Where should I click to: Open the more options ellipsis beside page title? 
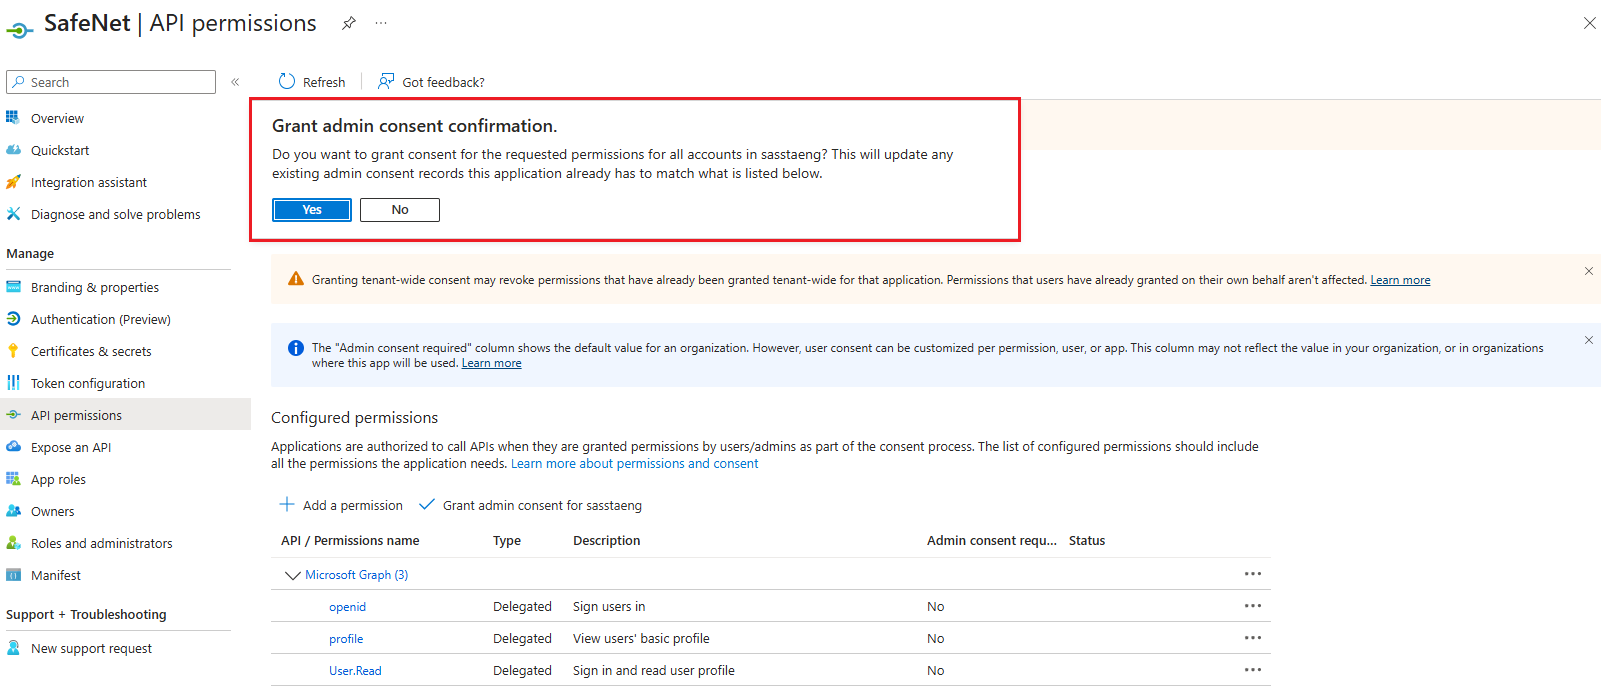[x=381, y=23]
